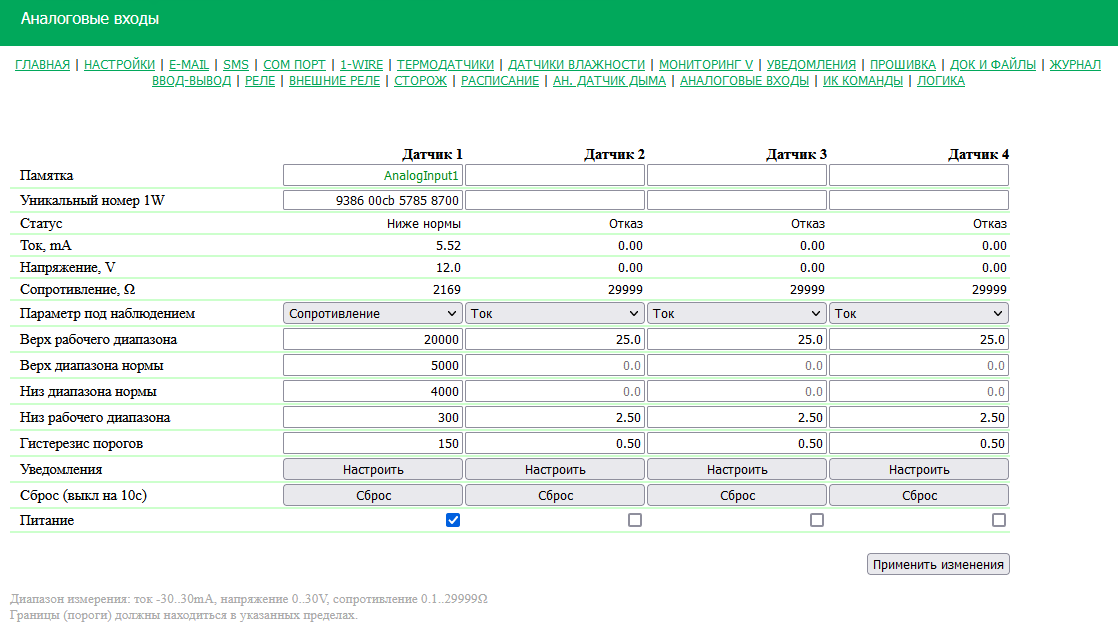The image size is (1118, 634).
Task: Click Низ рабочего диапазона field with 300
Action: click(x=373, y=417)
